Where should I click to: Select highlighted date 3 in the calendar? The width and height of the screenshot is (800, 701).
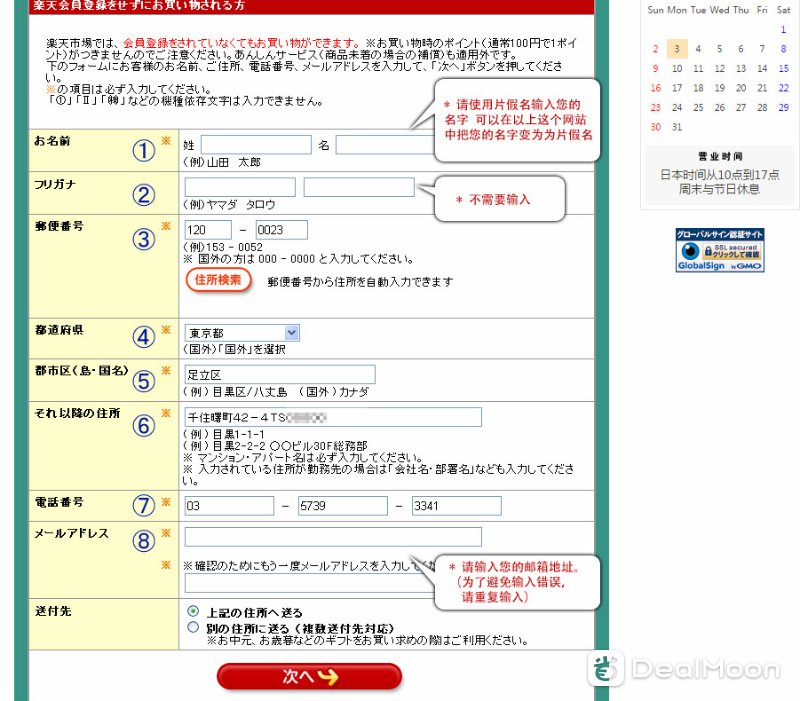point(677,49)
